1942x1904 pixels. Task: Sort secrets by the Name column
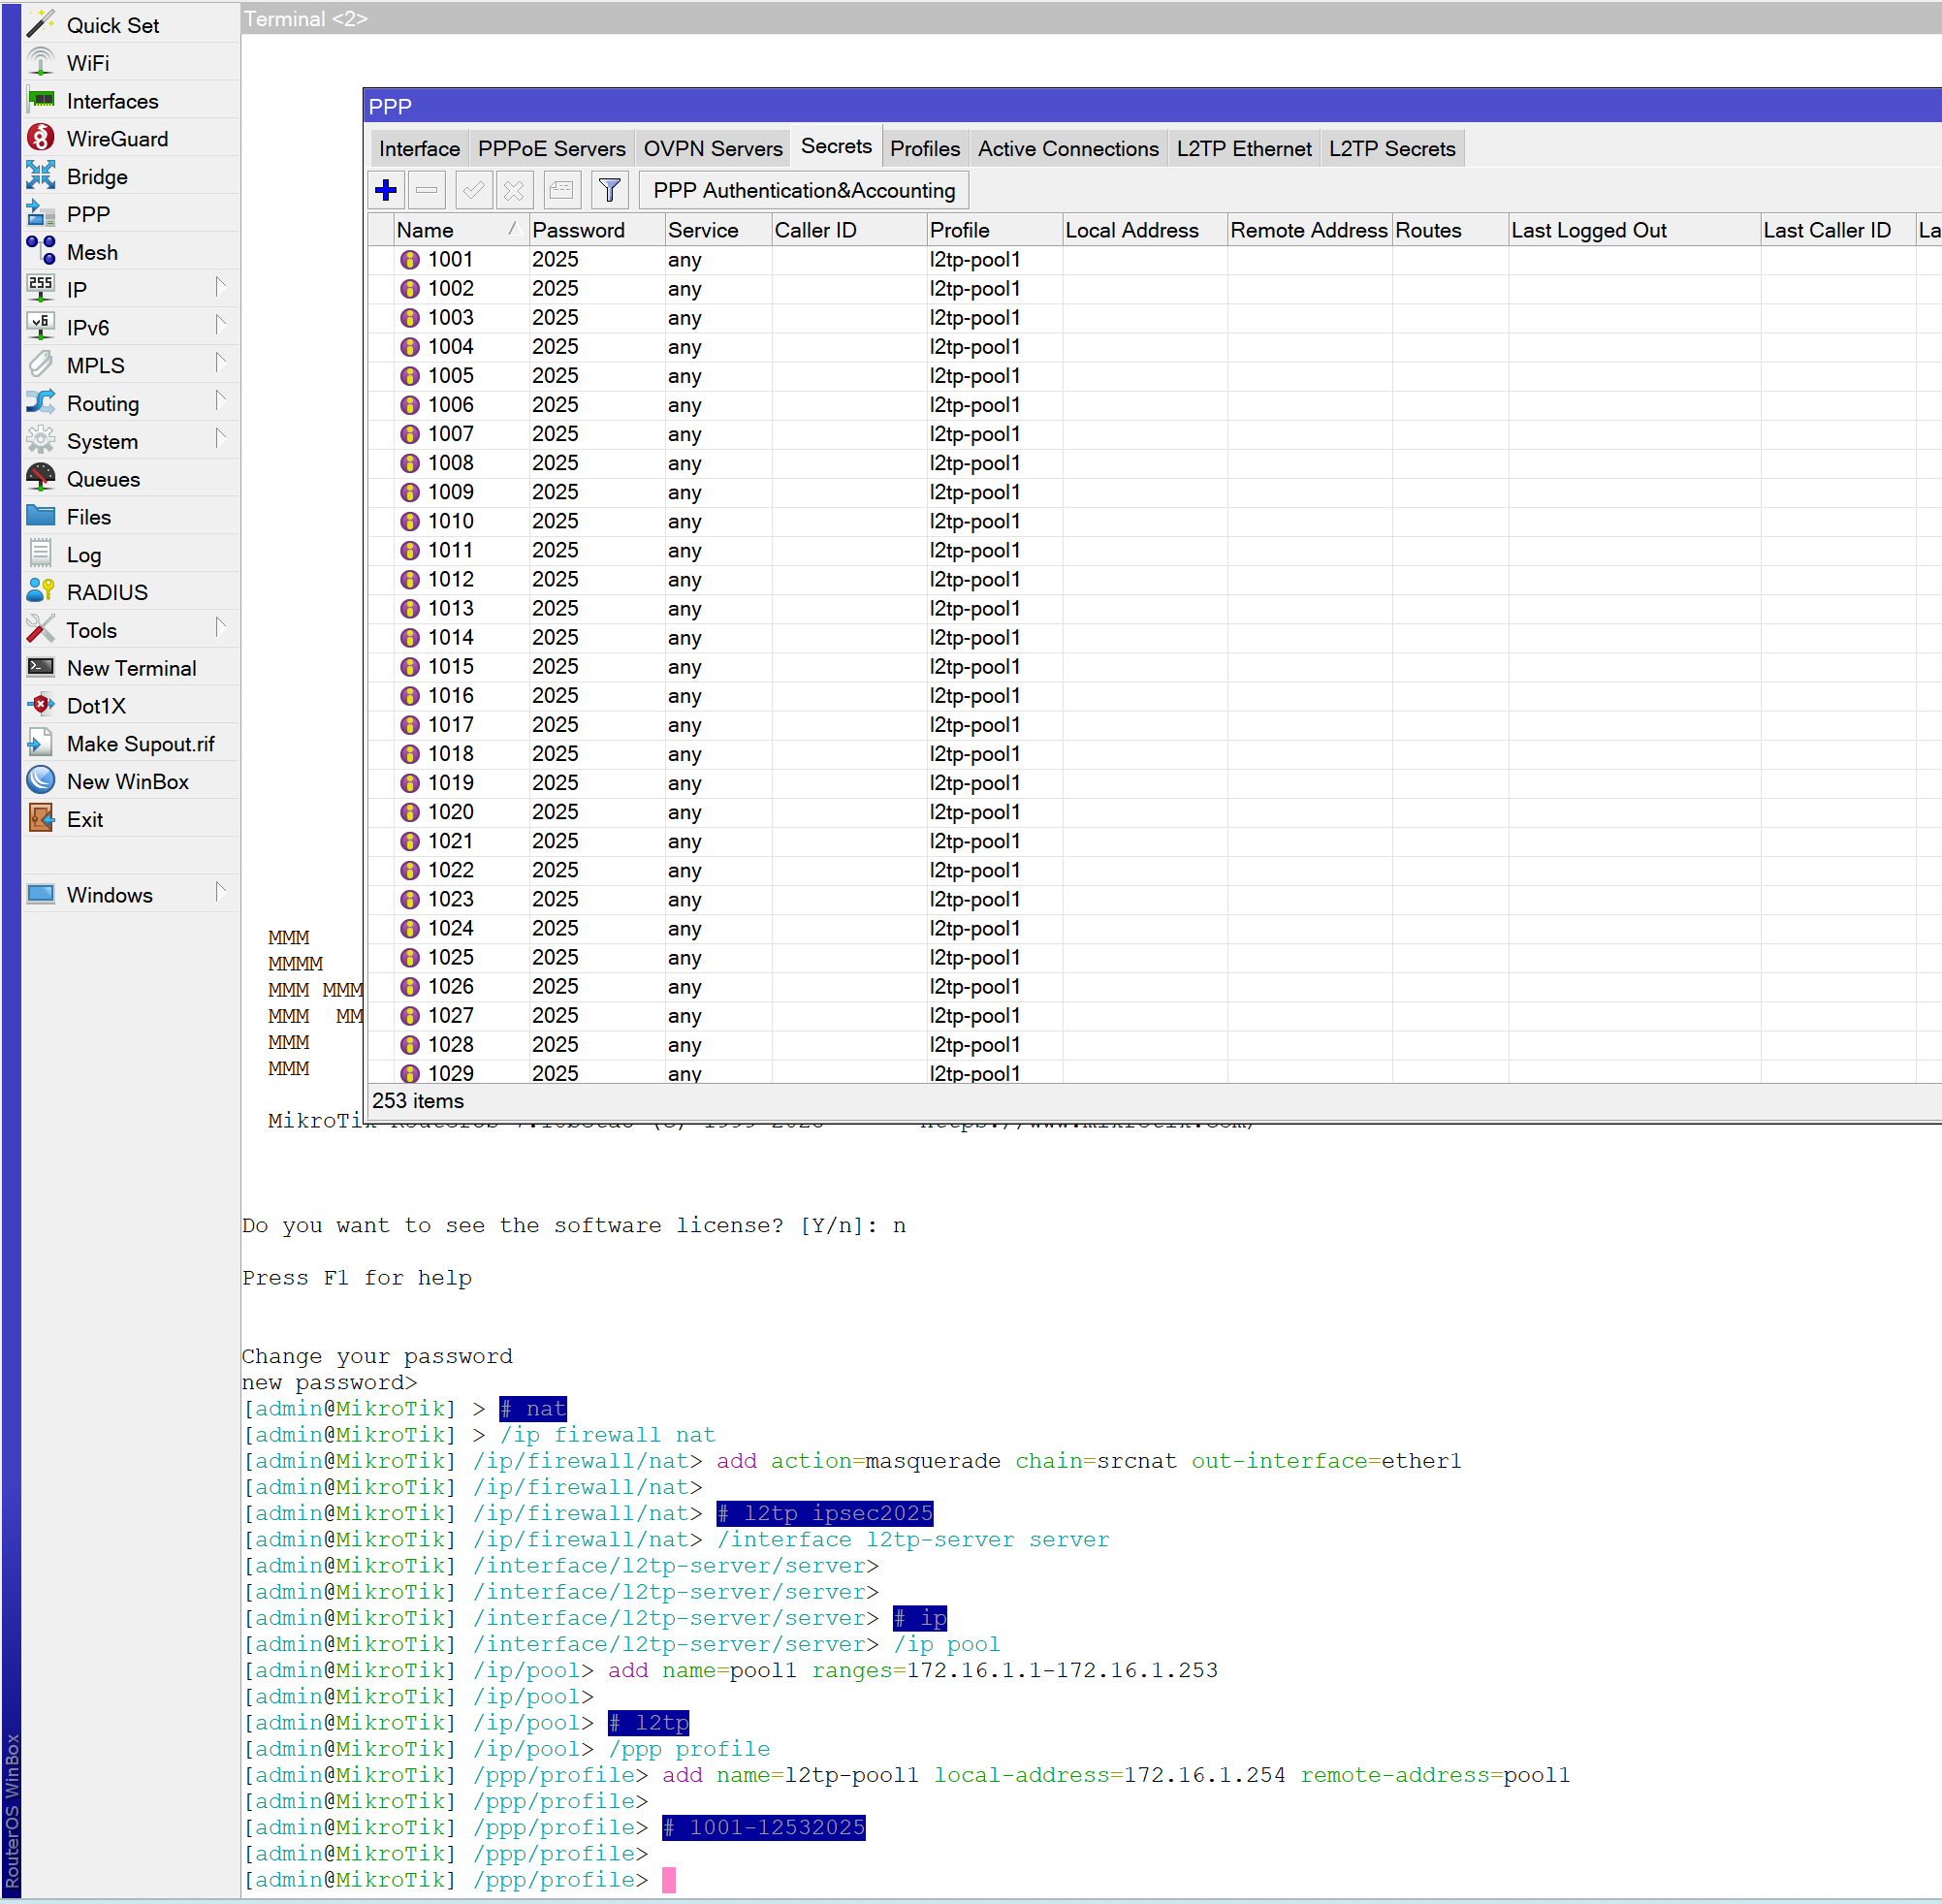pyautogui.click(x=460, y=230)
